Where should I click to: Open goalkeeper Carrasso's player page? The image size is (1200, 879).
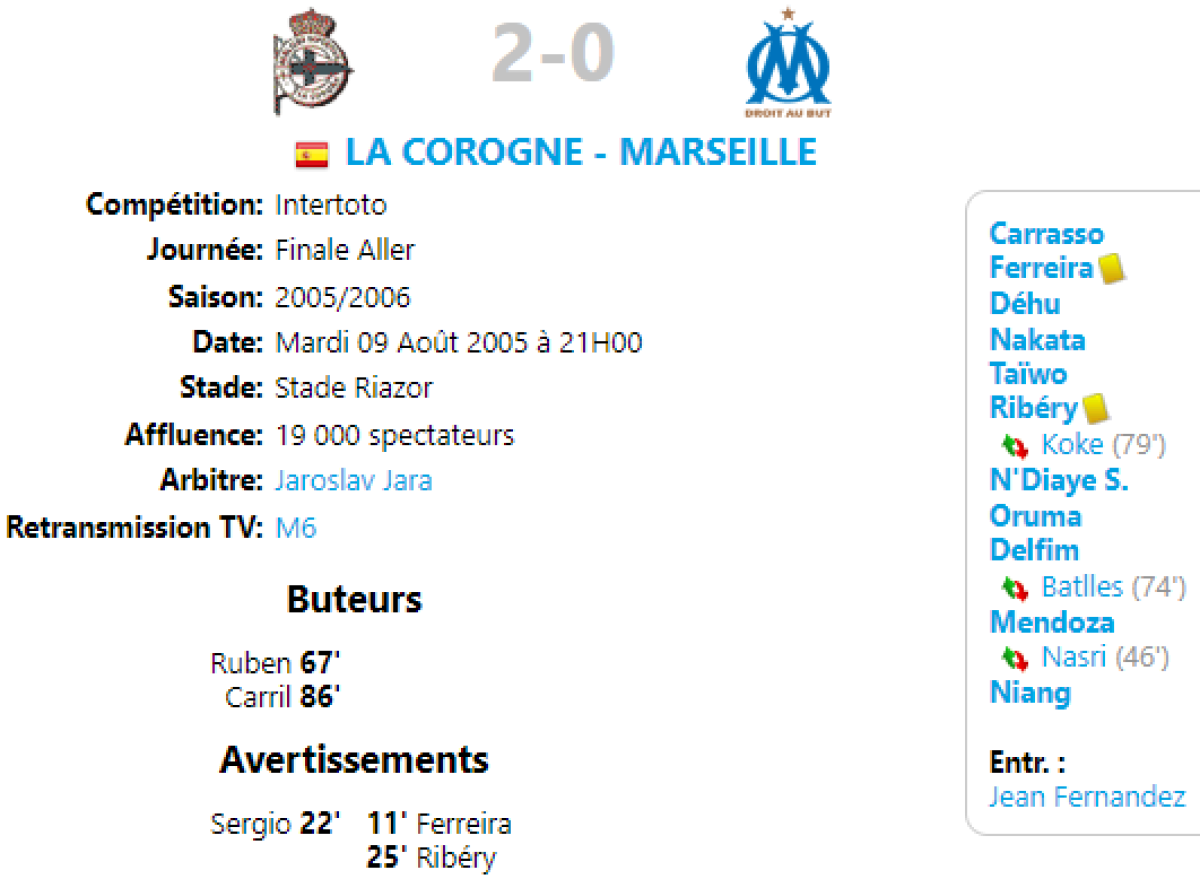(x=1046, y=234)
